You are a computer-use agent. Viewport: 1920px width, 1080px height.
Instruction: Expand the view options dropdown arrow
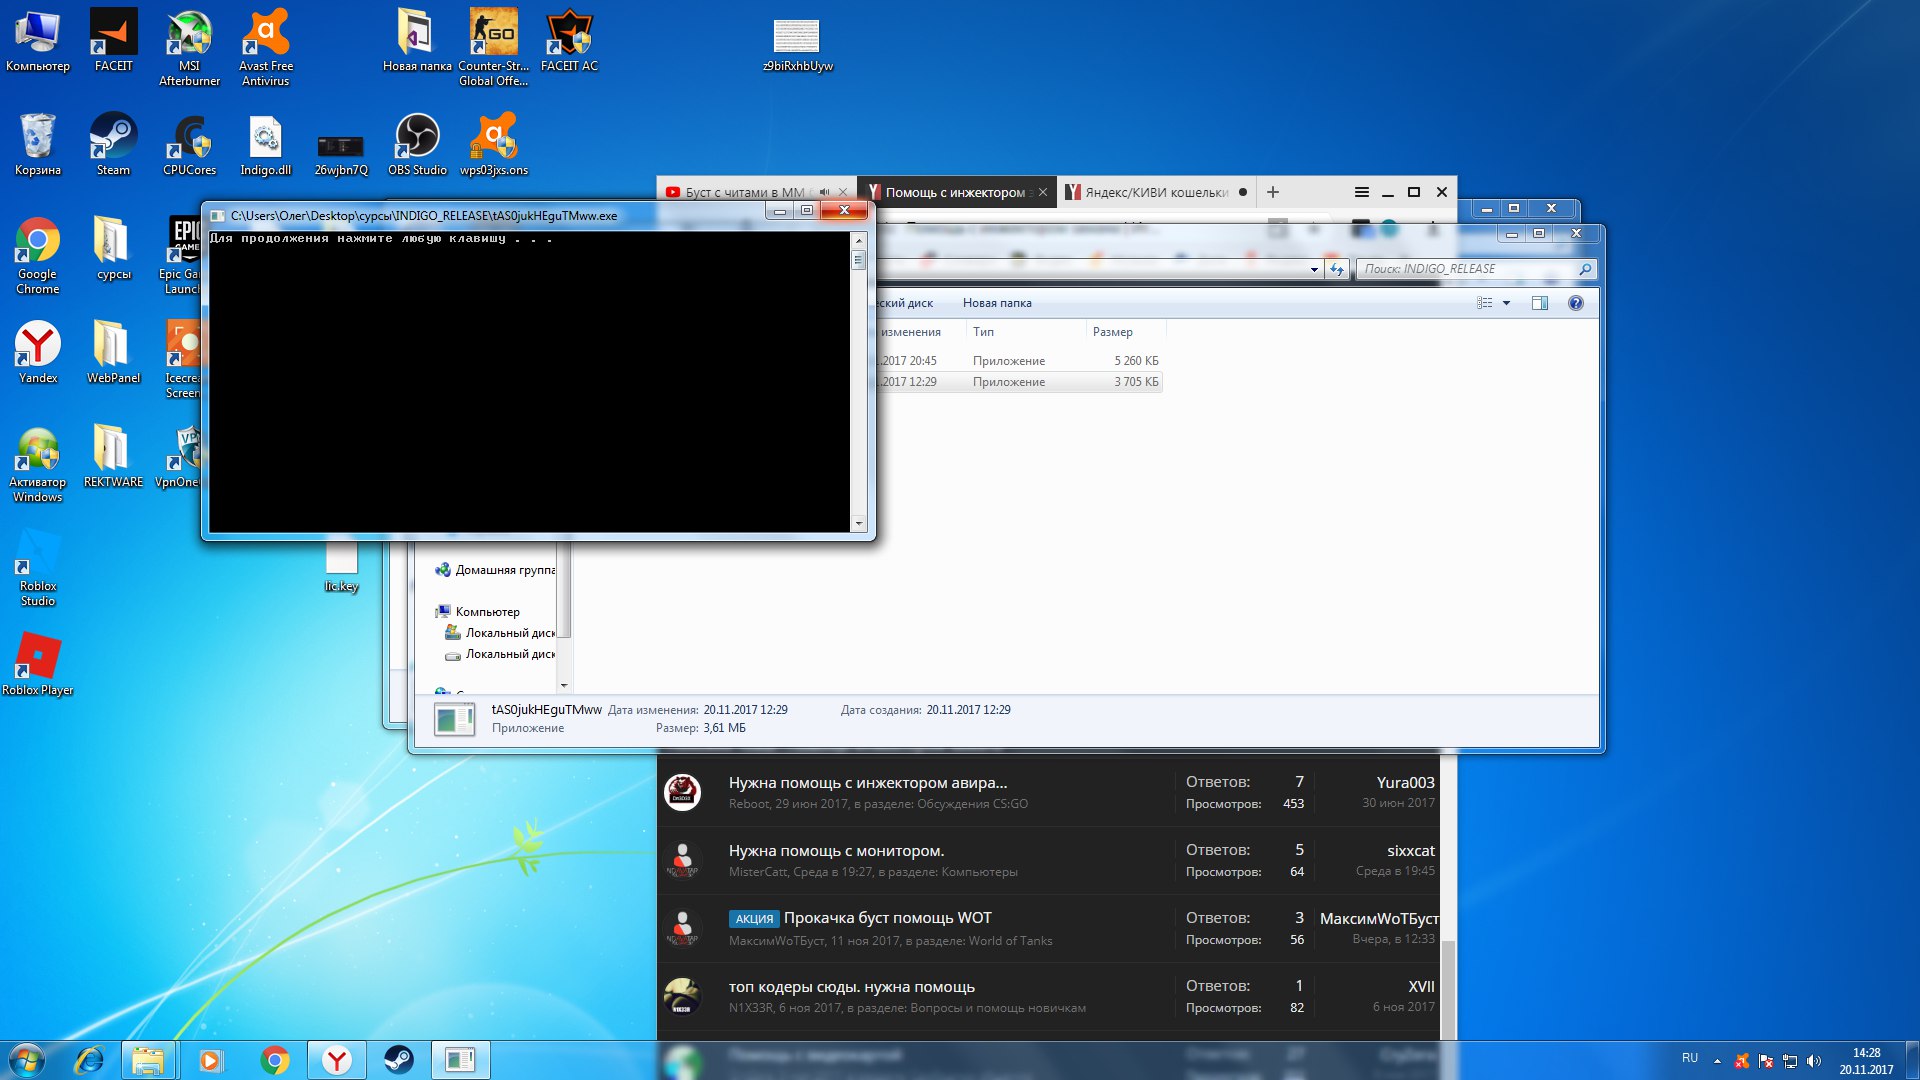(x=1506, y=303)
